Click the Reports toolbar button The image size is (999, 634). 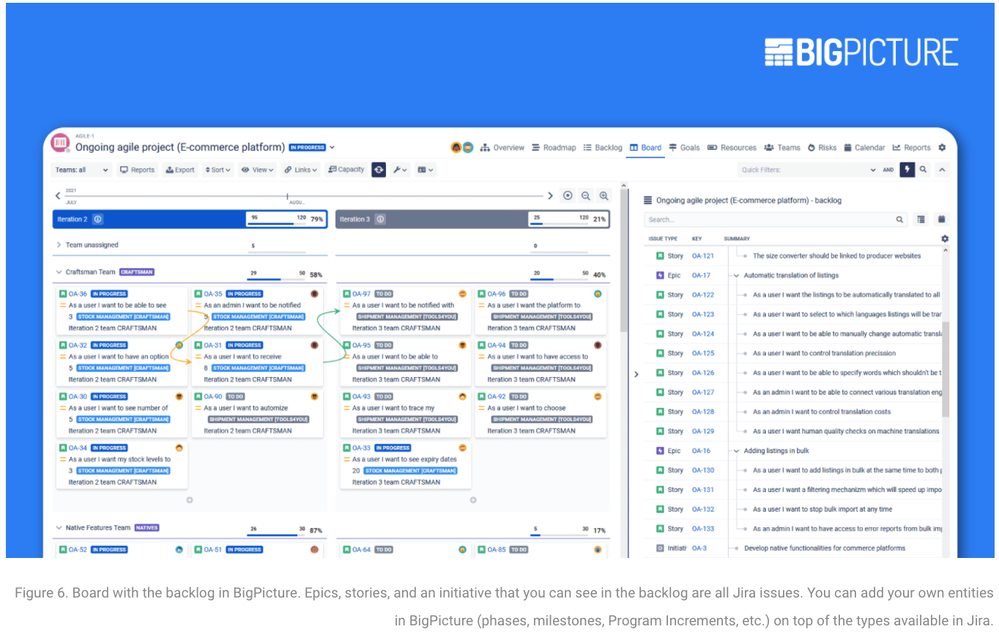[137, 170]
